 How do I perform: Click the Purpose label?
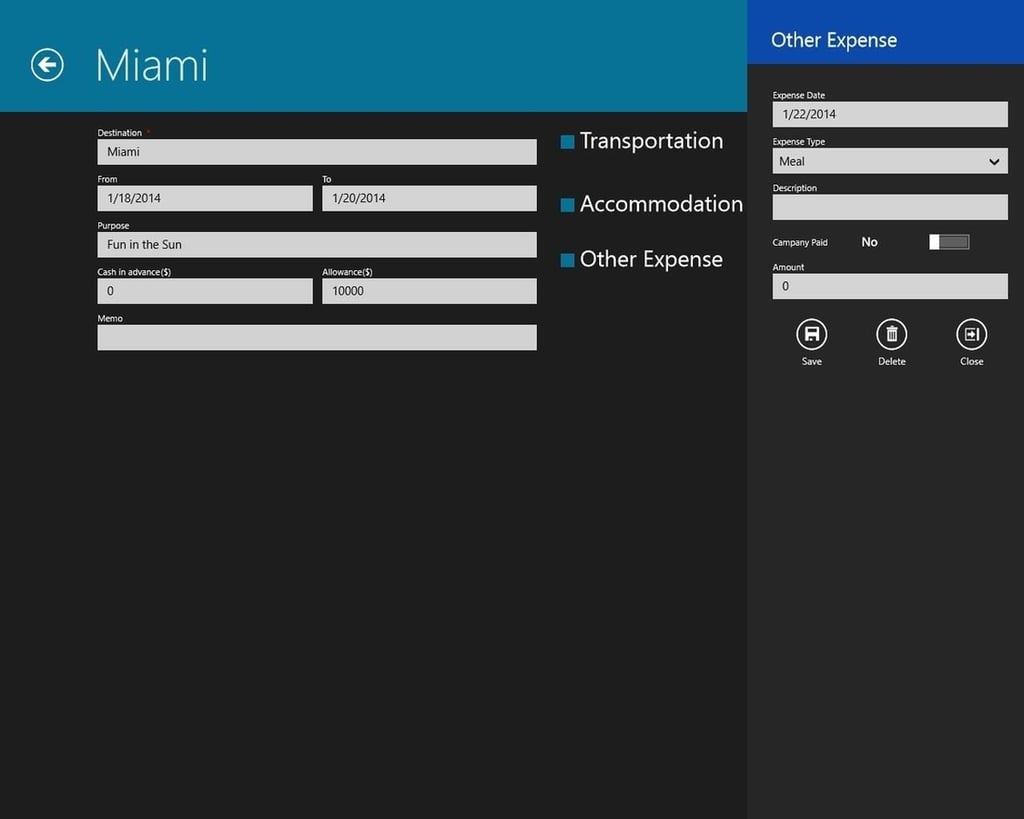(113, 225)
